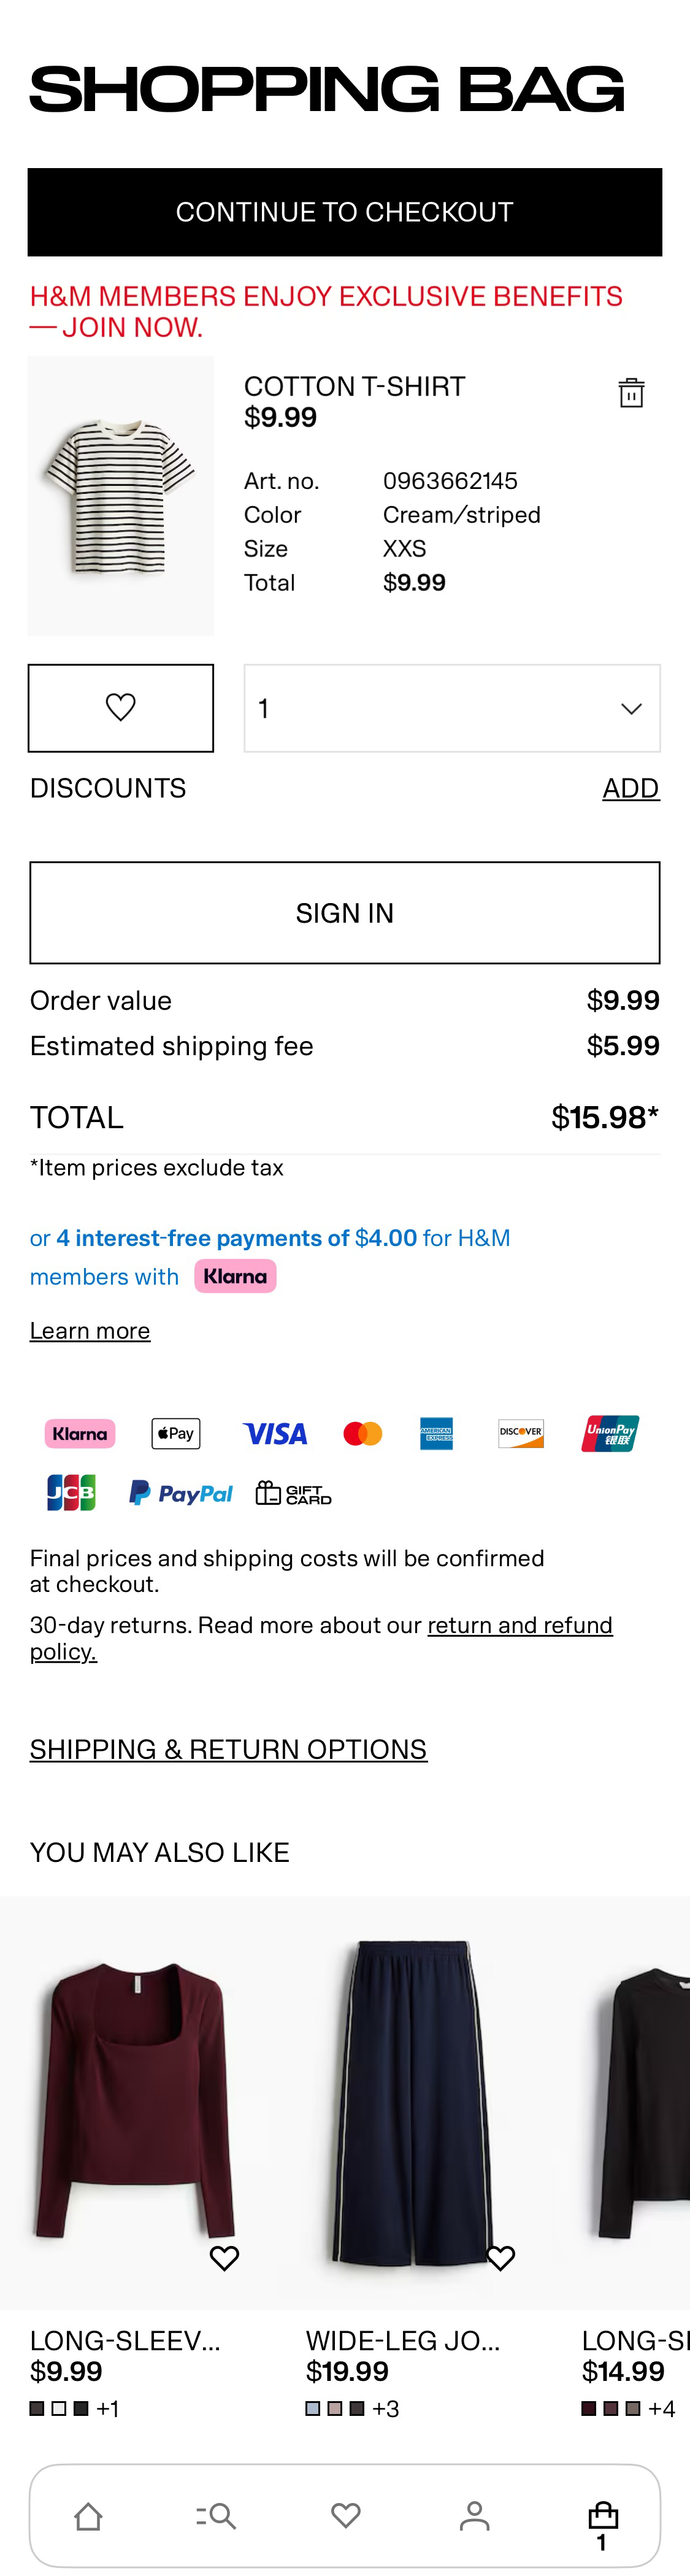Move Cotton T-Shirt to favorites

[x=121, y=708]
